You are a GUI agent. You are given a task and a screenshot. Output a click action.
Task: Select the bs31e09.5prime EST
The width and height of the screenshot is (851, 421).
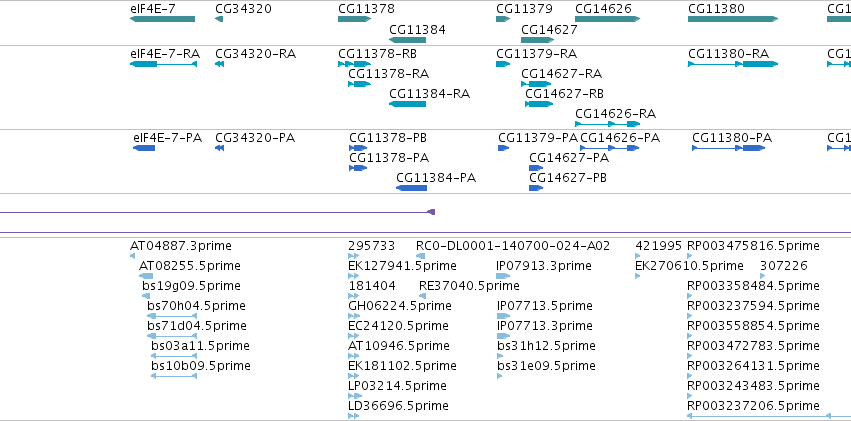click(499, 376)
